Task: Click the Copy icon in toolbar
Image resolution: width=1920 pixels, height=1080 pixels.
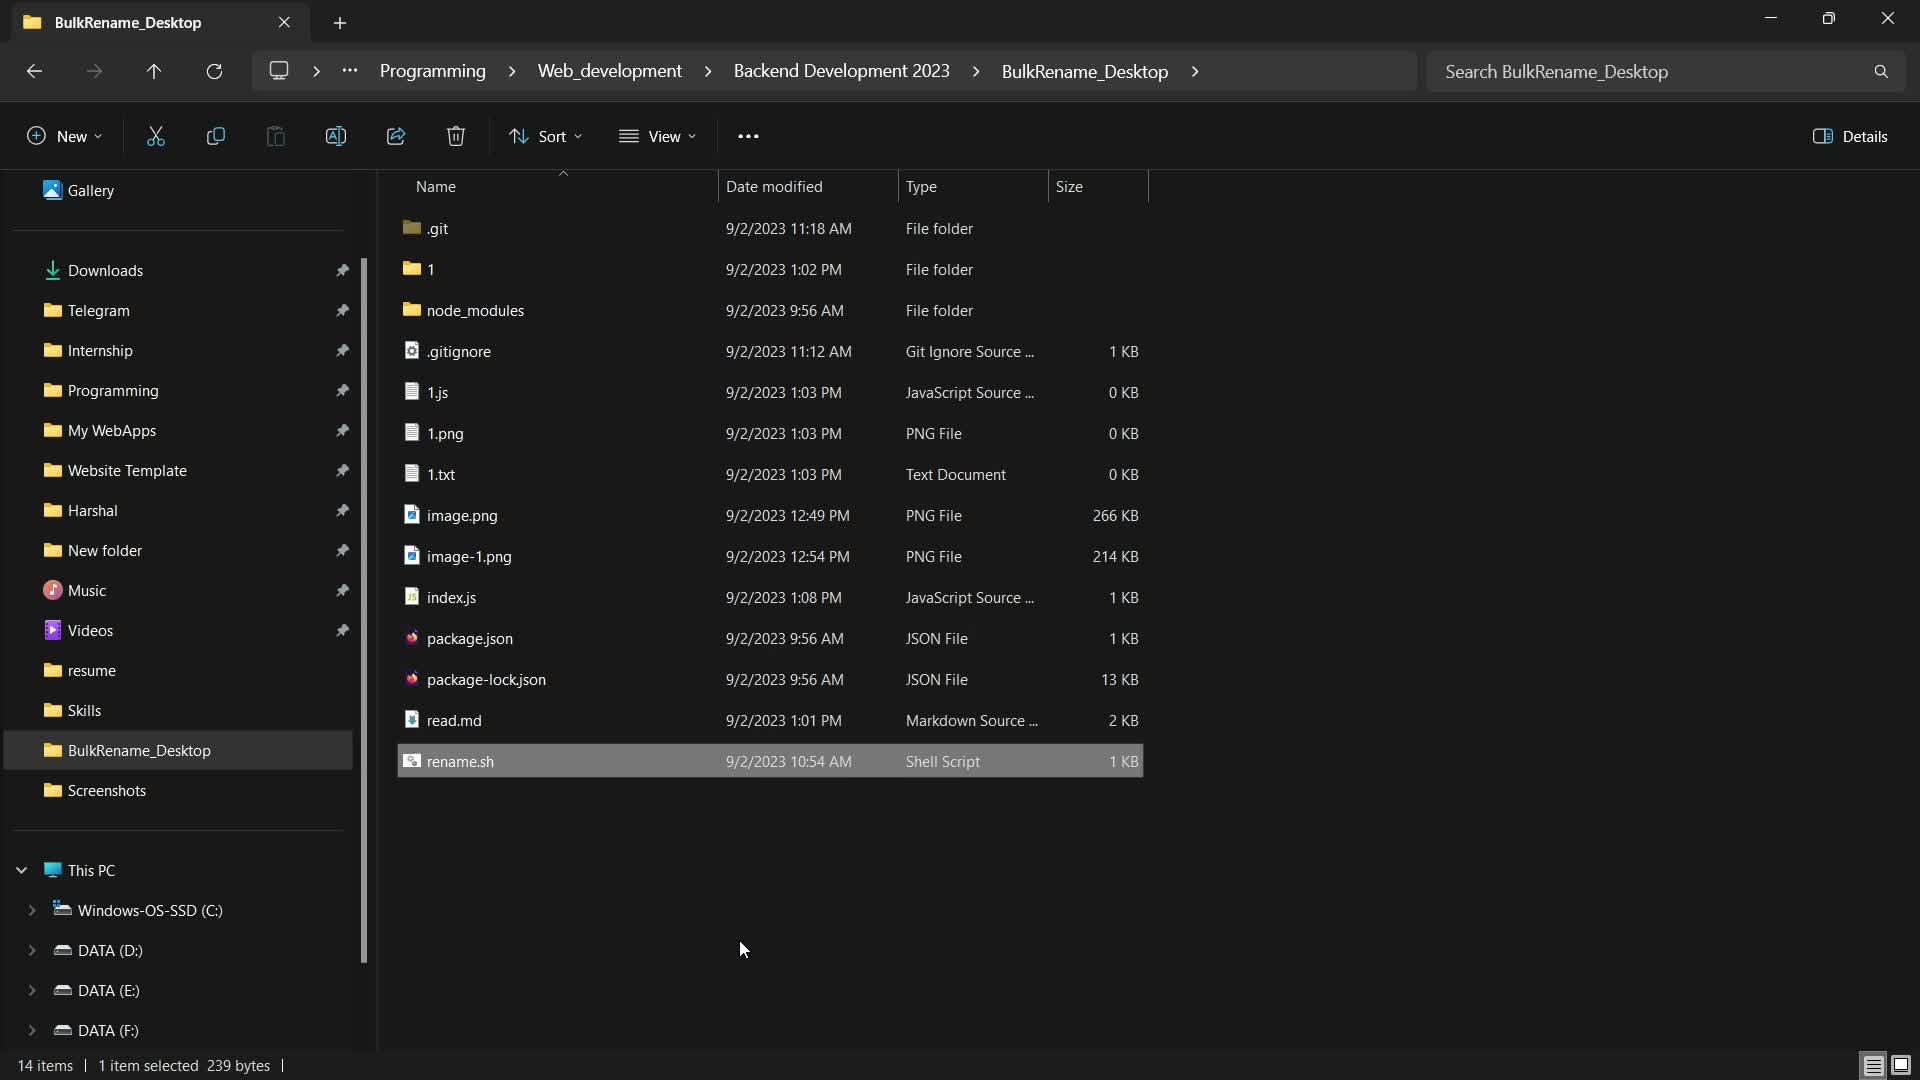Action: click(x=215, y=136)
